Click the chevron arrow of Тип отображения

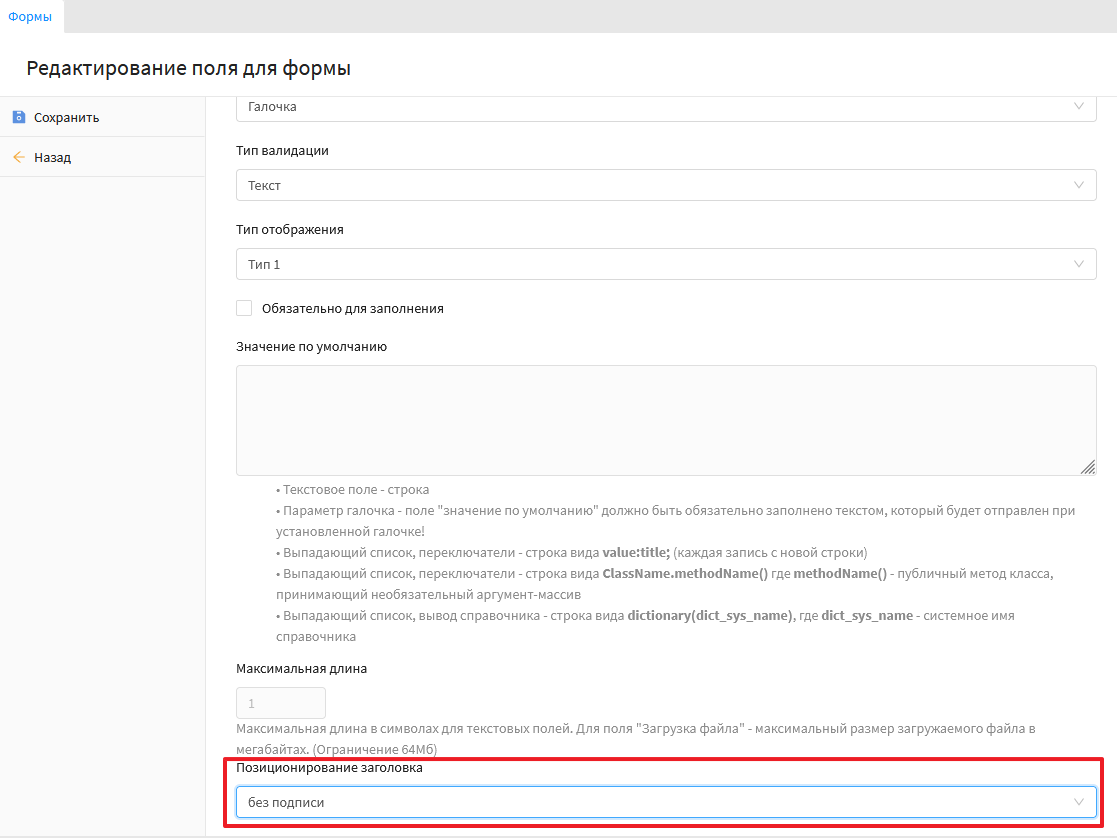point(1078,264)
